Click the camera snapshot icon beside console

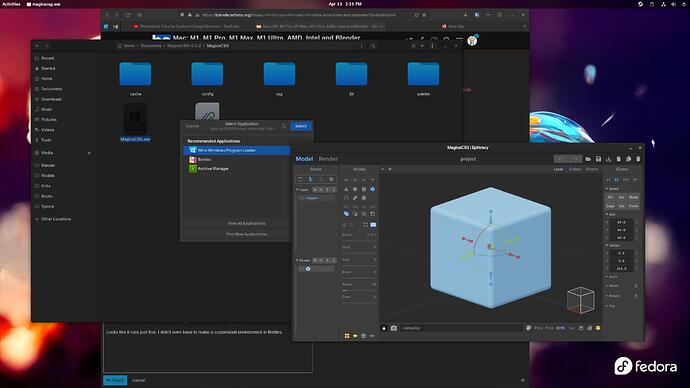394,328
